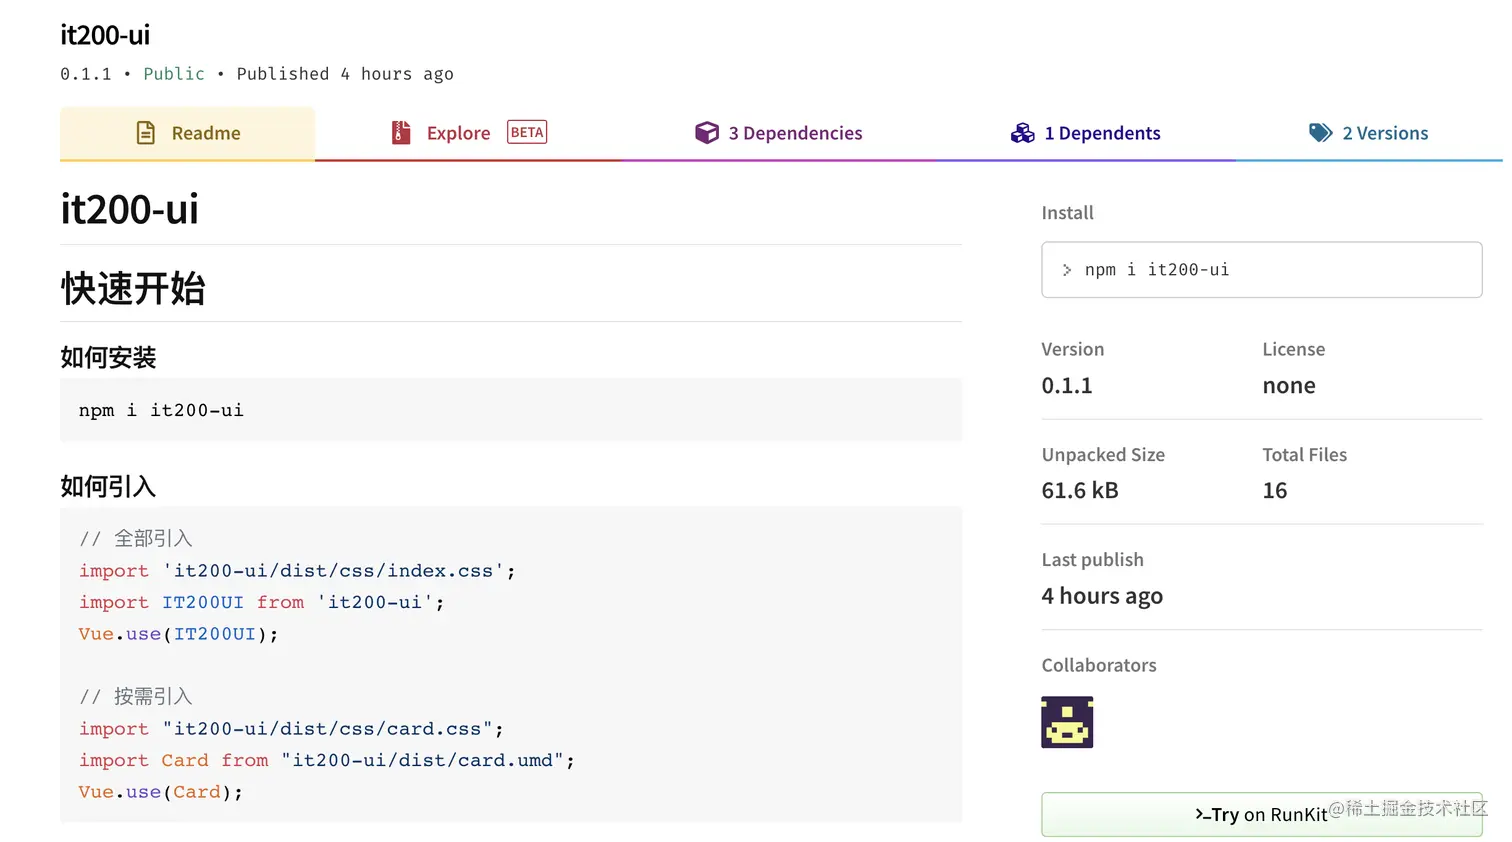
Task: View the 1 Dependents tab
Action: pos(1102,133)
